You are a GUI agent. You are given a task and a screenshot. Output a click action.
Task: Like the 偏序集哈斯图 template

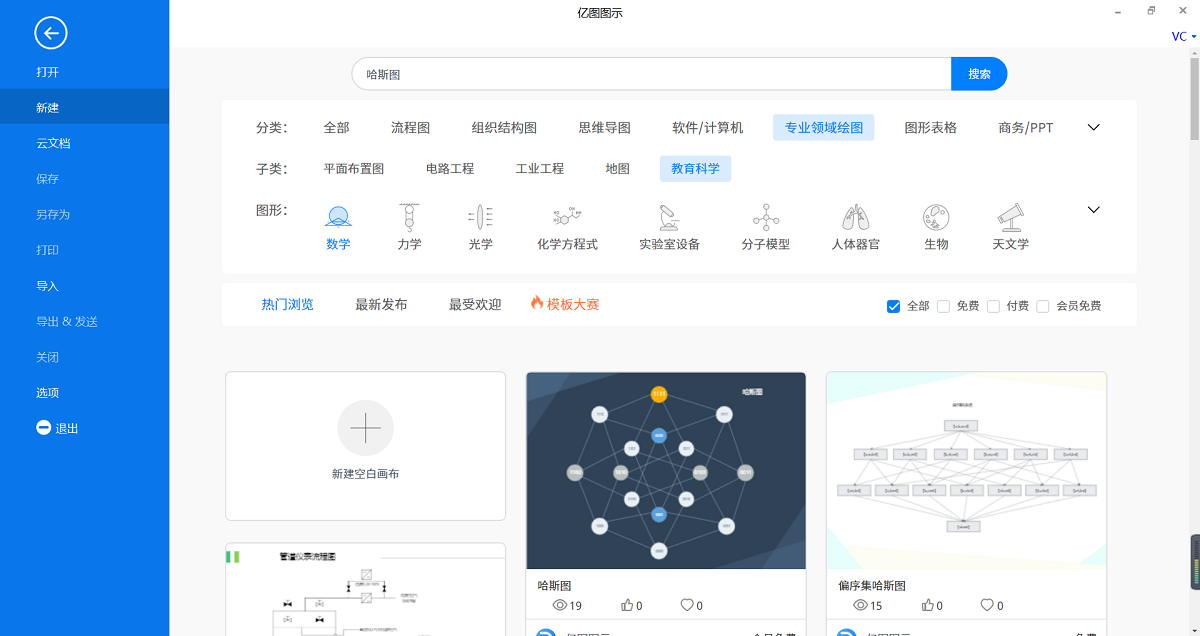[927, 605]
